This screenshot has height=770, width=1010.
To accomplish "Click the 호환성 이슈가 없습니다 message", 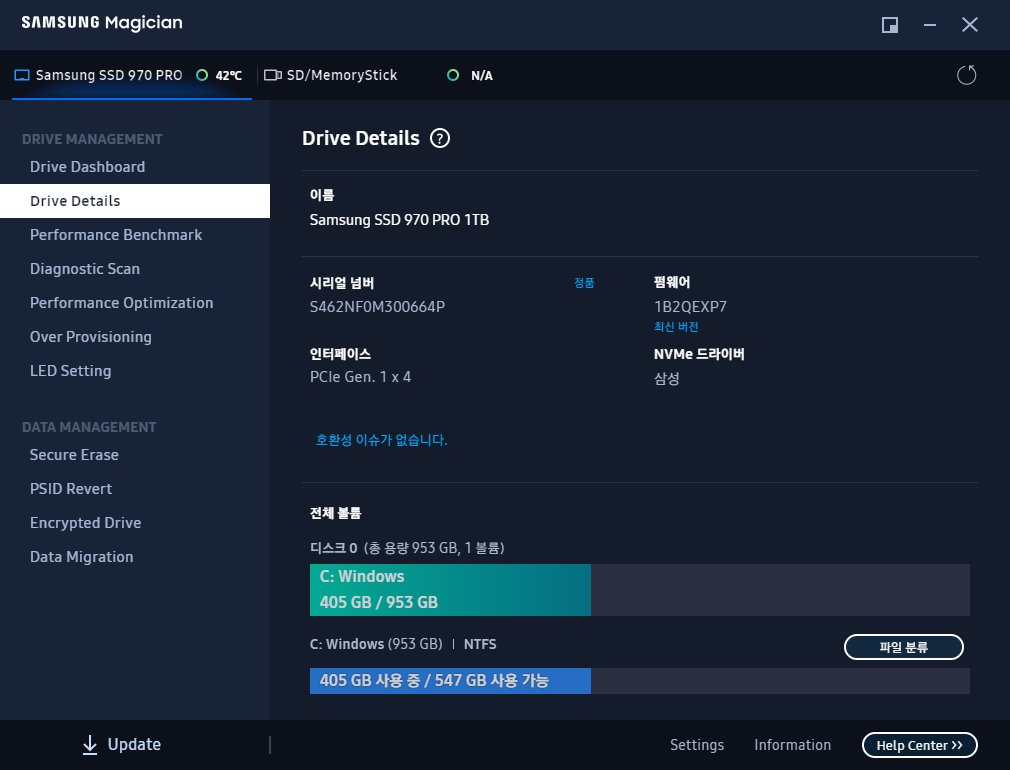I will [381, 440].
